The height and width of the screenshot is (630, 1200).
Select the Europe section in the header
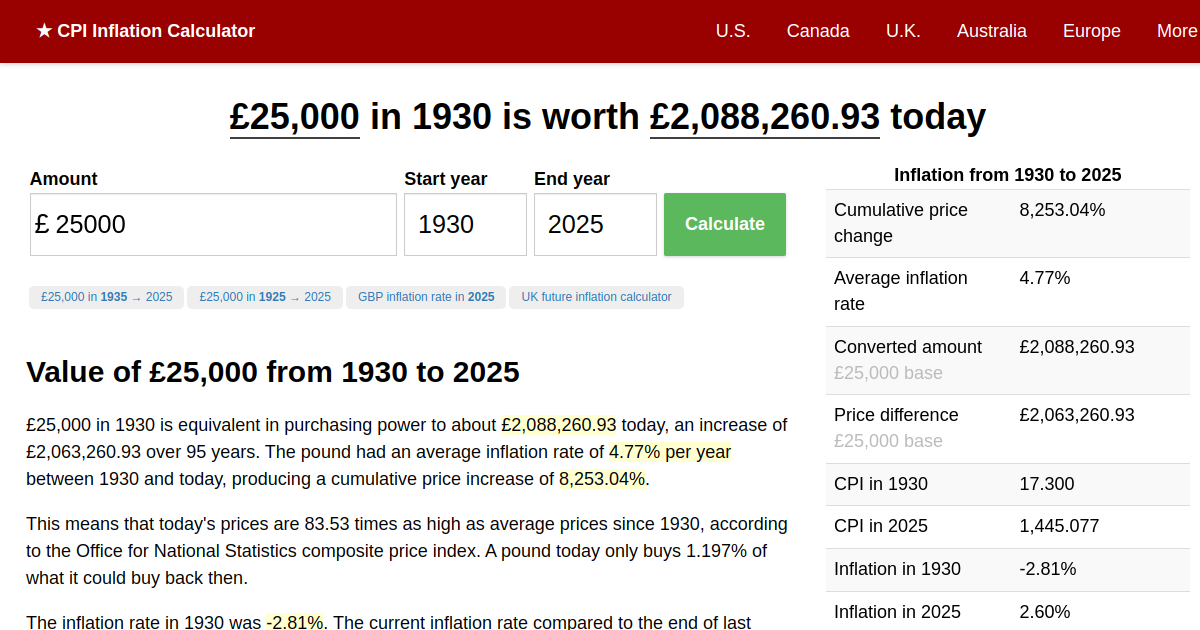(1091, 31)
